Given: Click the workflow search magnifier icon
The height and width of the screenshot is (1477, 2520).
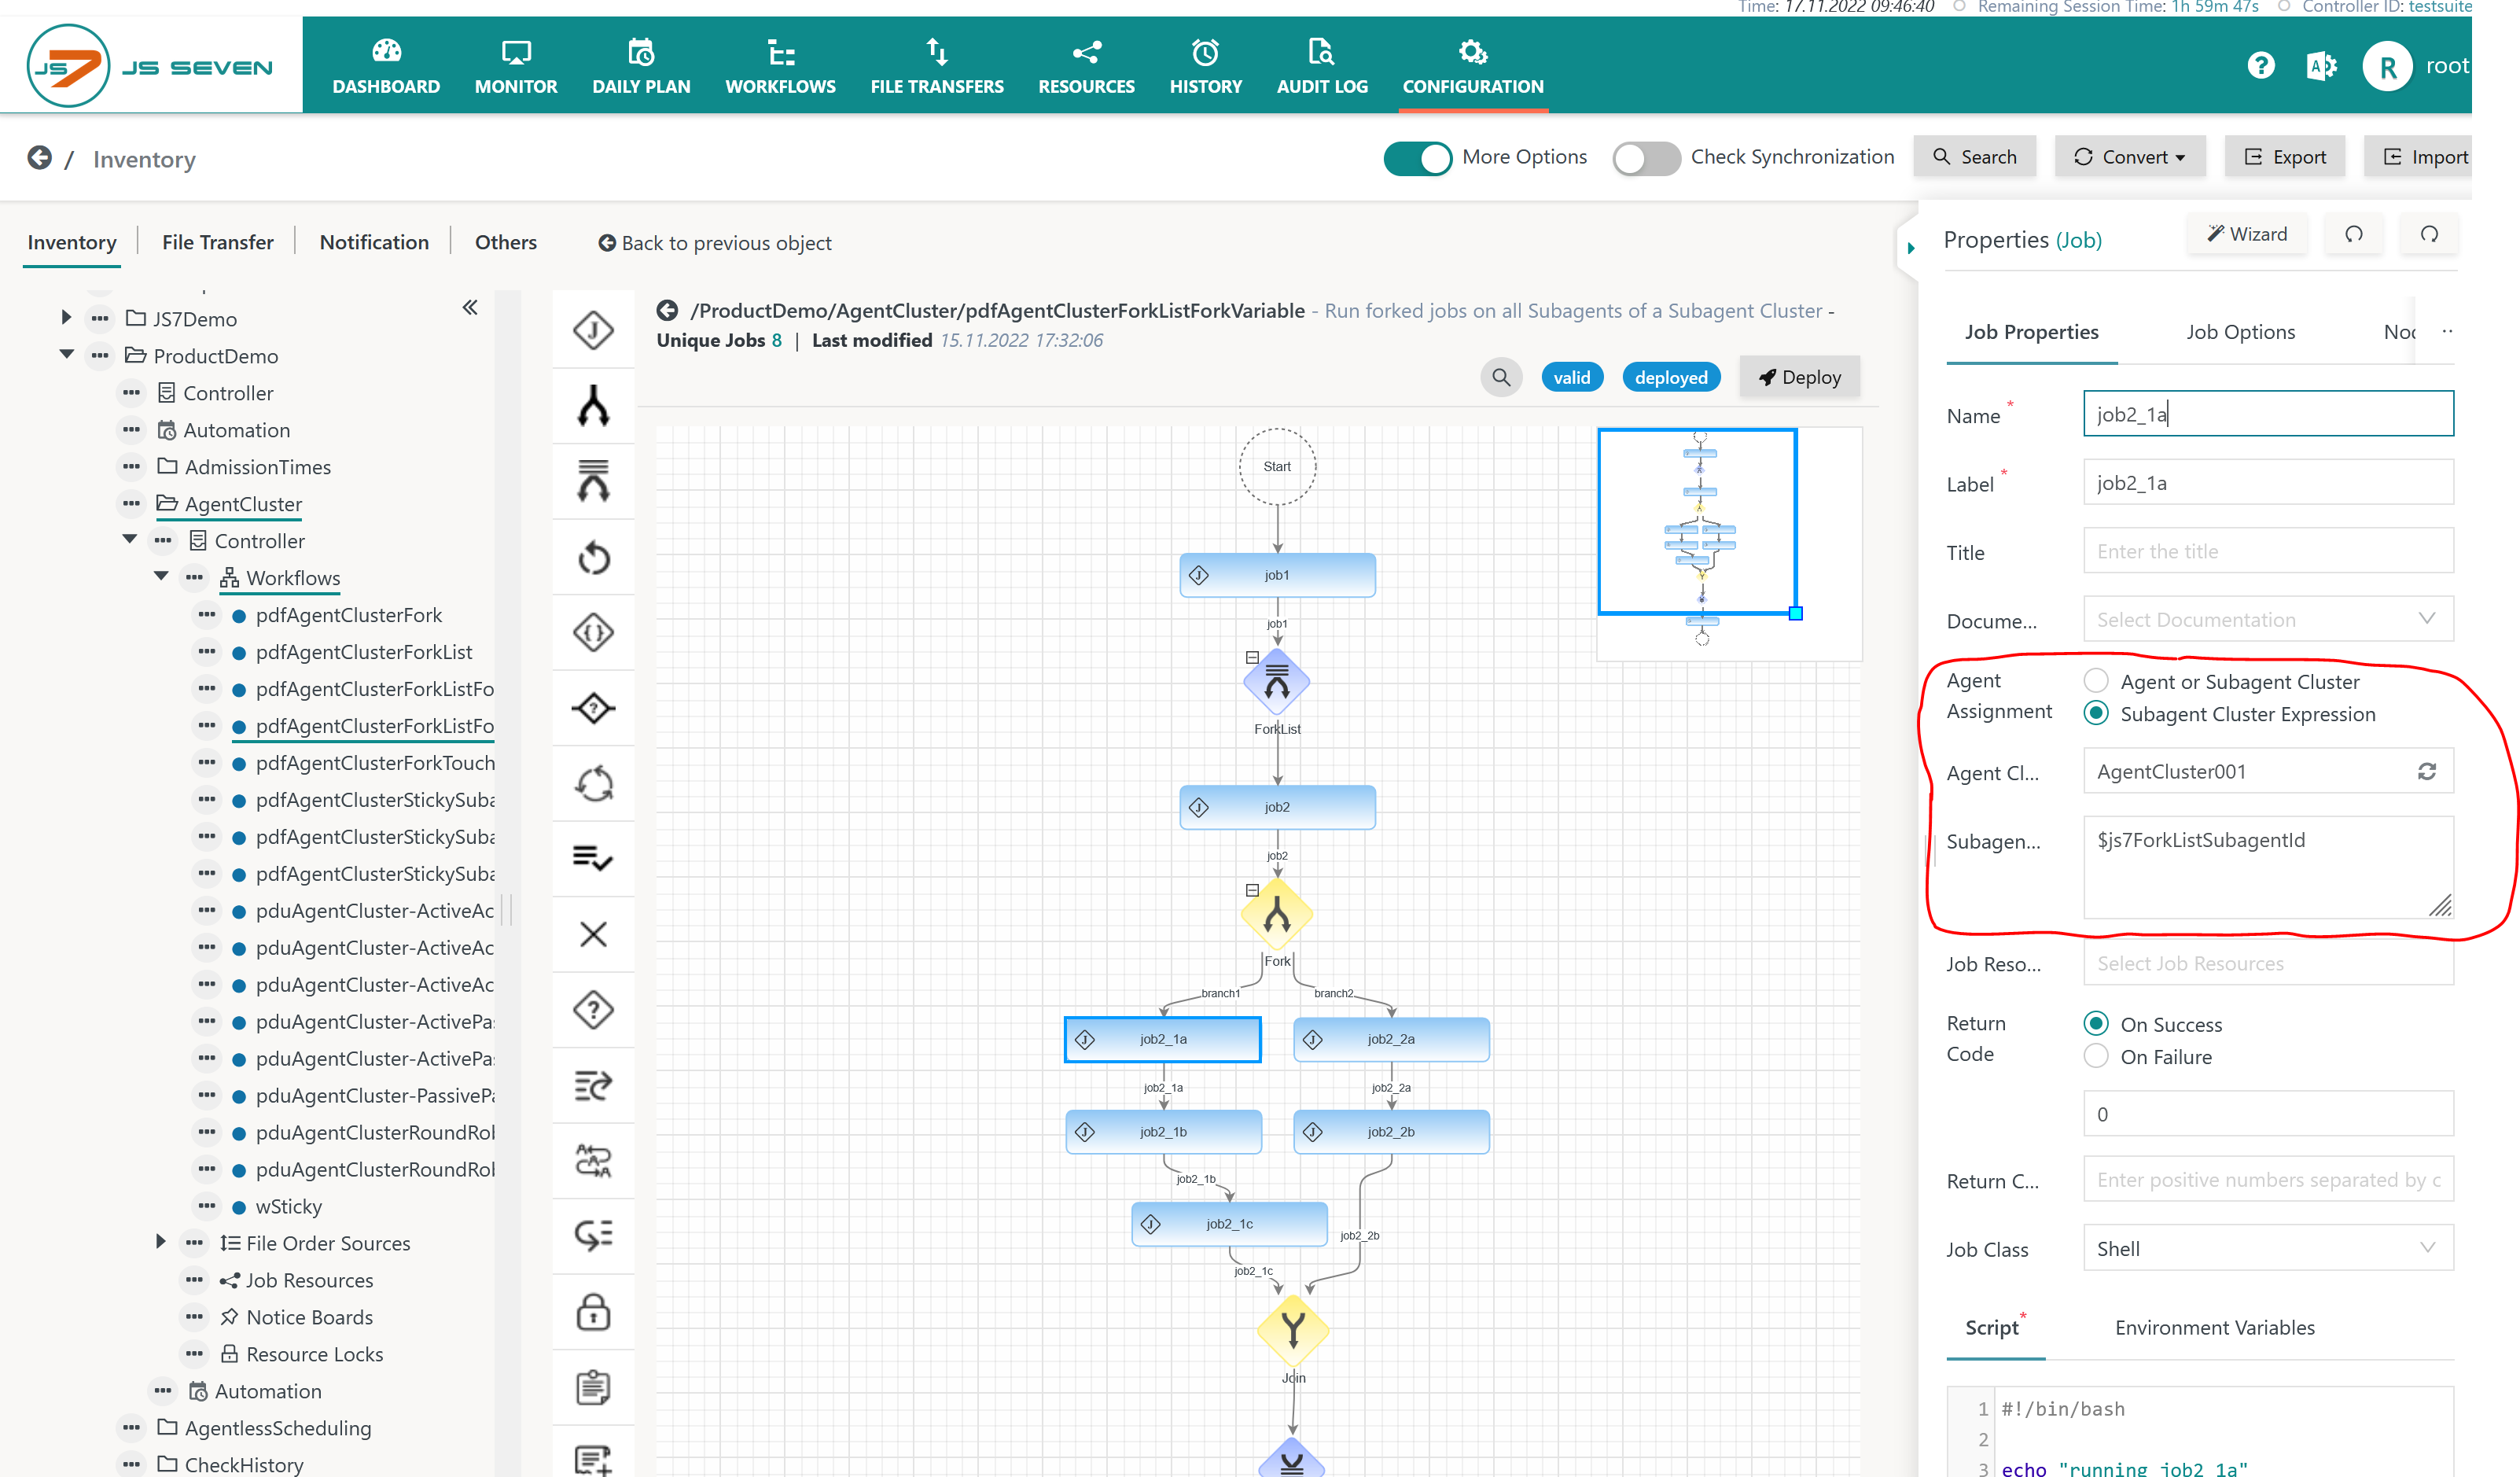Looking at the screenshot, I should coord(1500,377).
